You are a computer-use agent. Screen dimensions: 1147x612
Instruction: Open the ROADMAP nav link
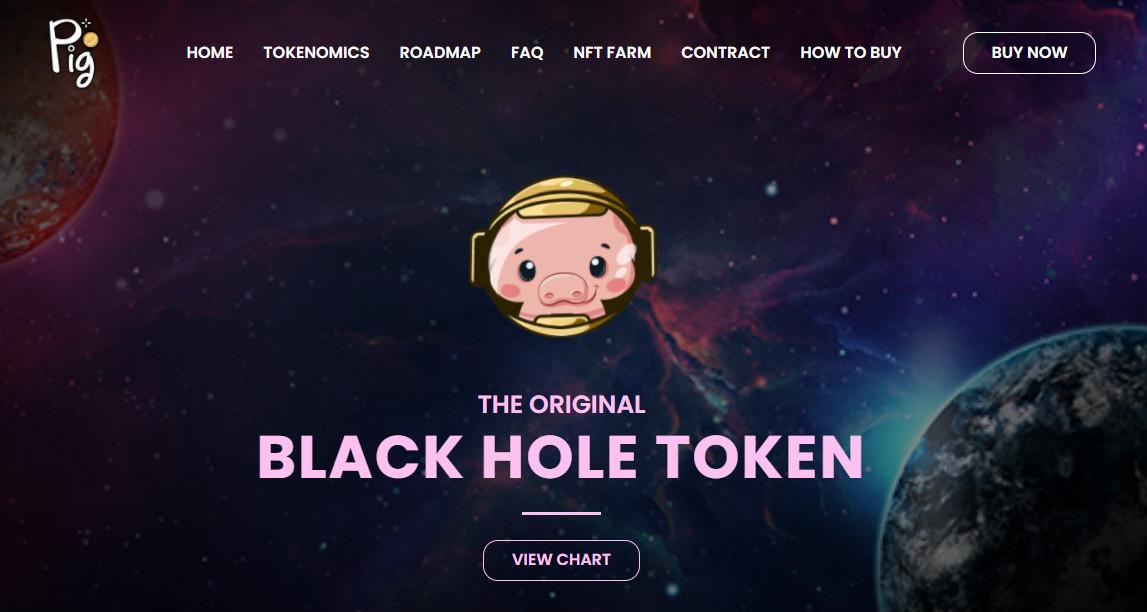[x=440, y=53]
